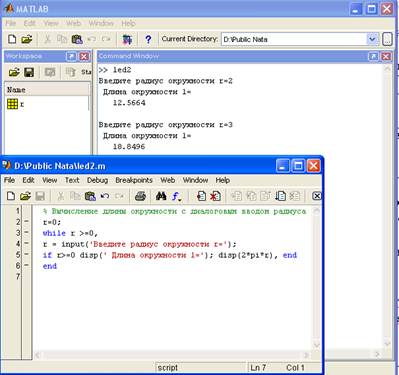The image size is (399, 375).
Task: Click editor vertical scrollbar down arrow
Action: [x=316, y=345]
